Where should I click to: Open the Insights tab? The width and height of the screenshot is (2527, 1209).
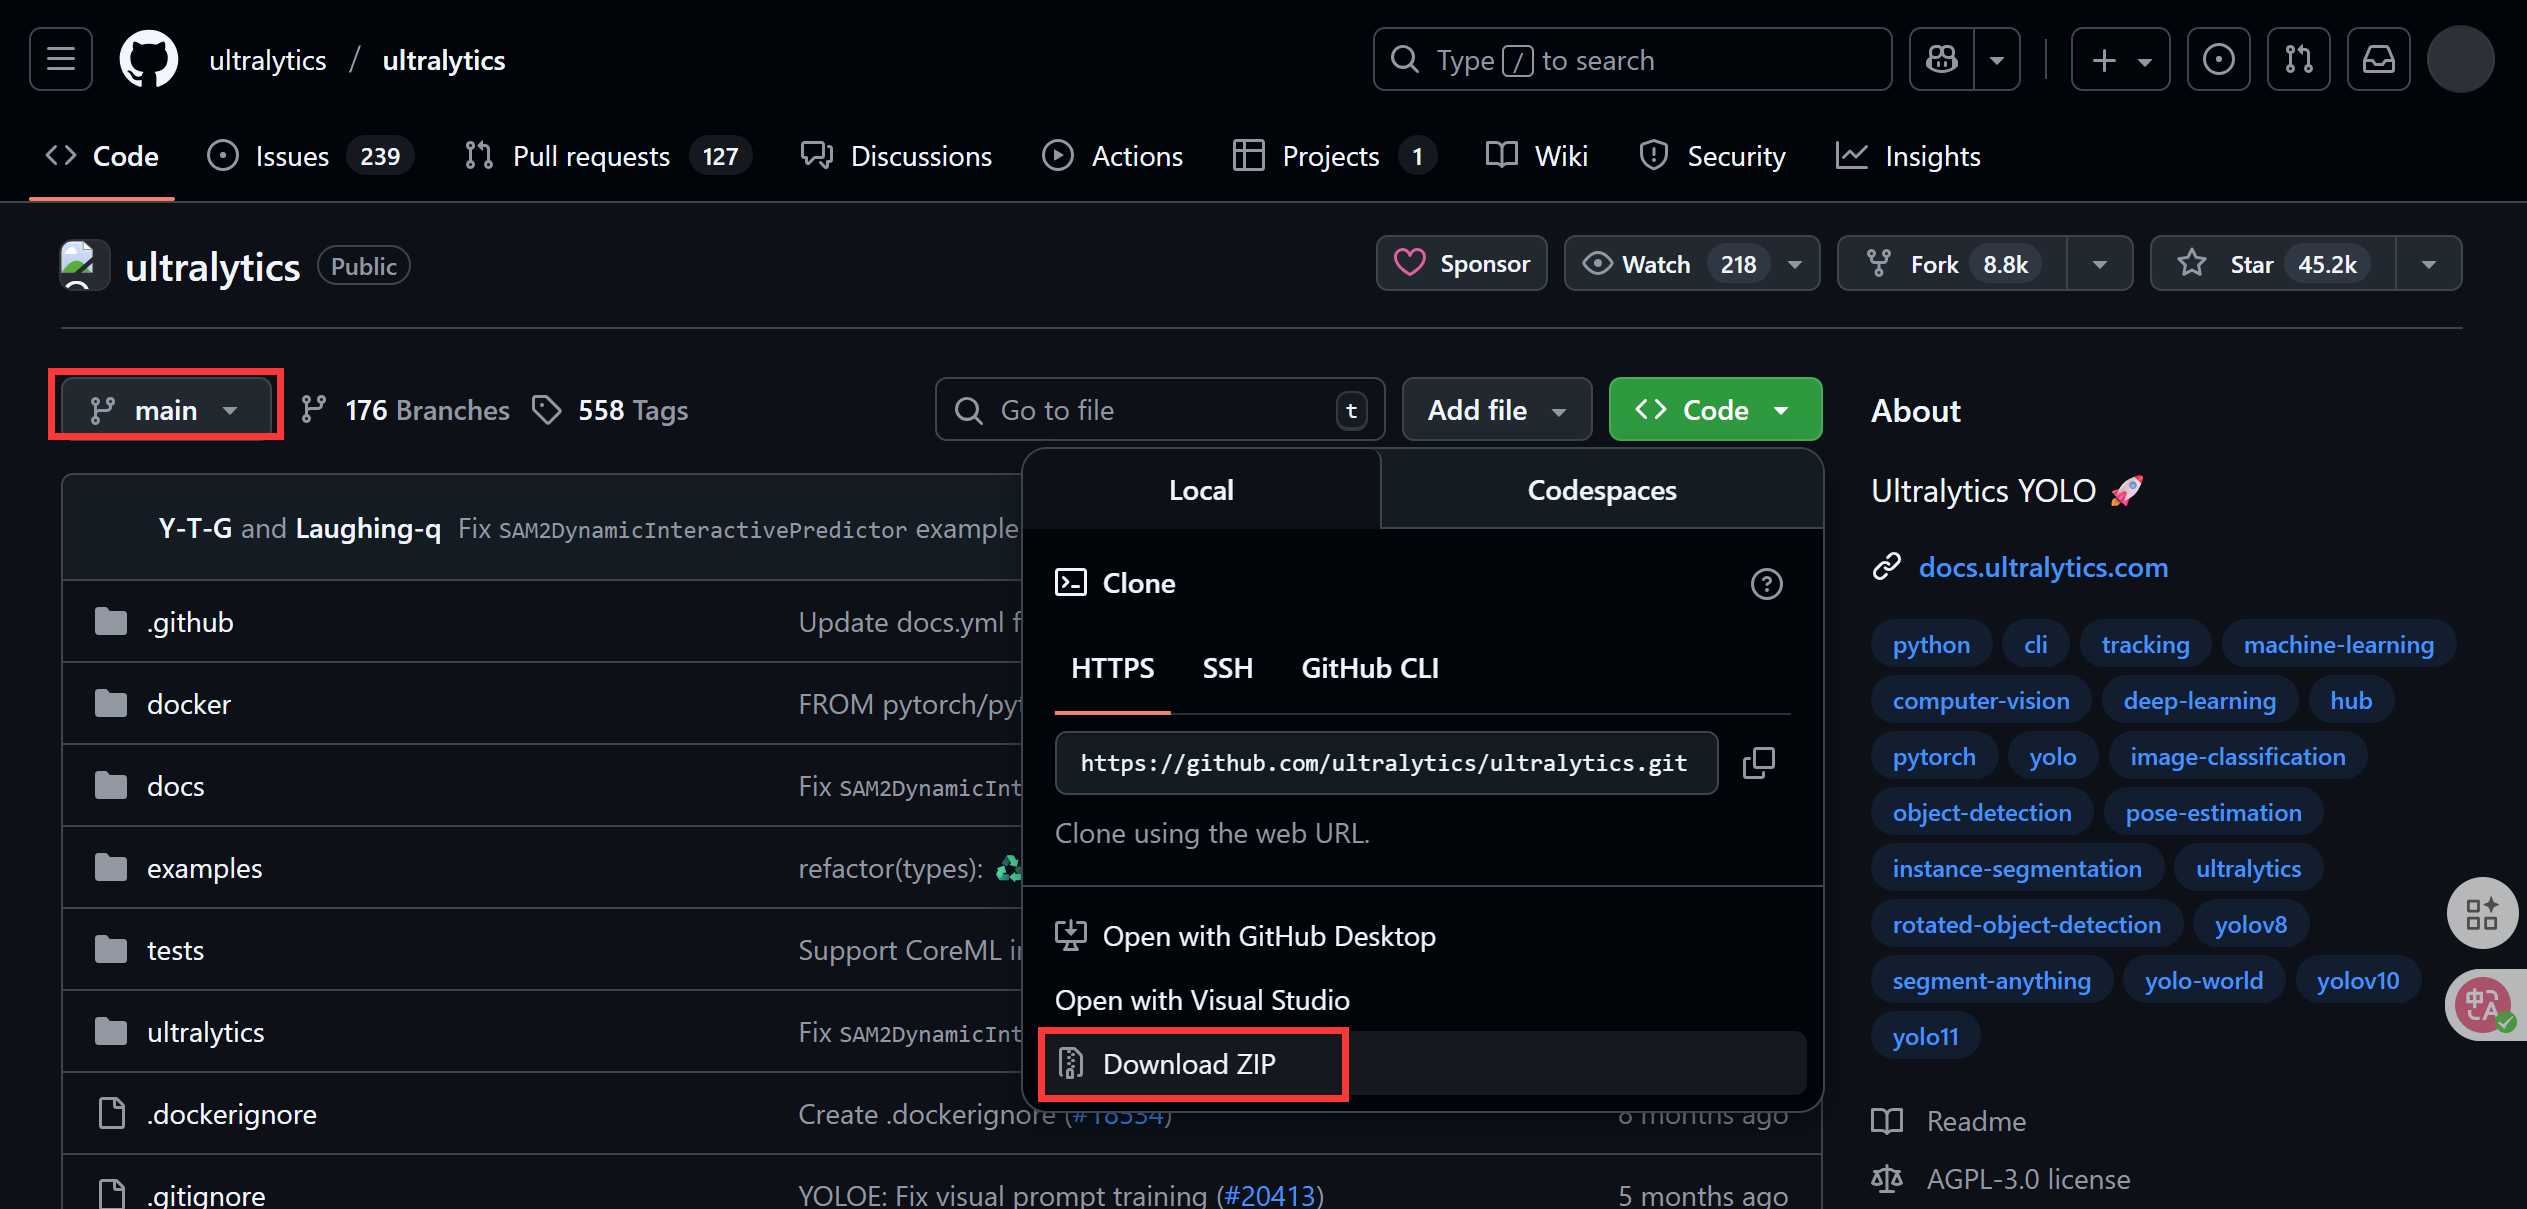click(1908, 156)
